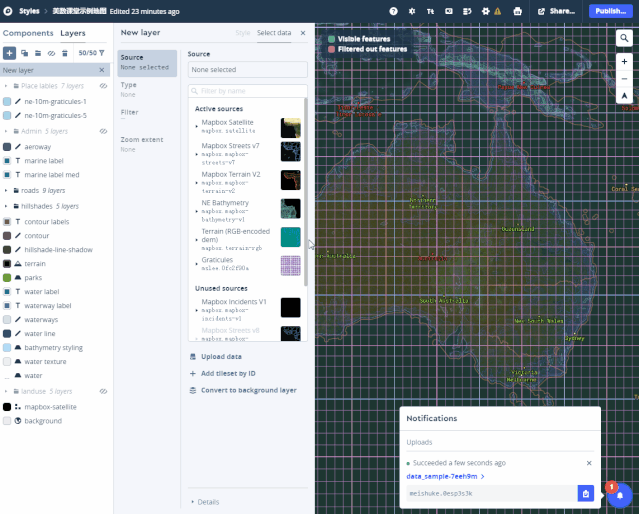Filter layers via 50/50 funnel icon
This screenshot has width=639, height=514.
point(91,53)
